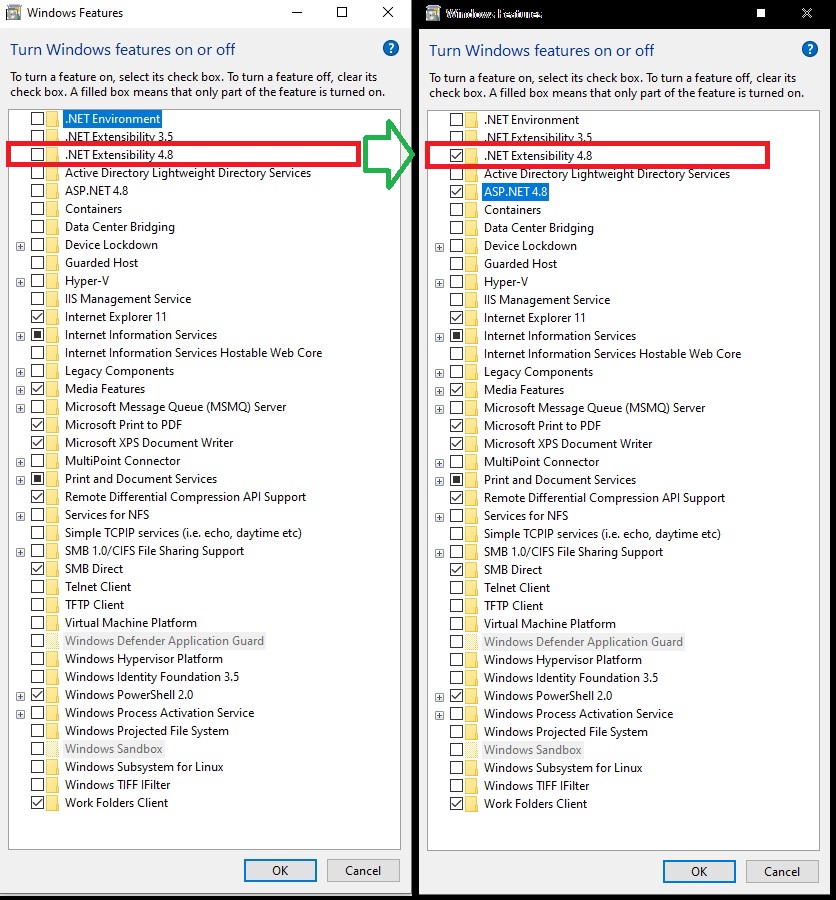
Task: Click folder icon beside SMB Direct in right window
Action: click(x=471, y=570)
